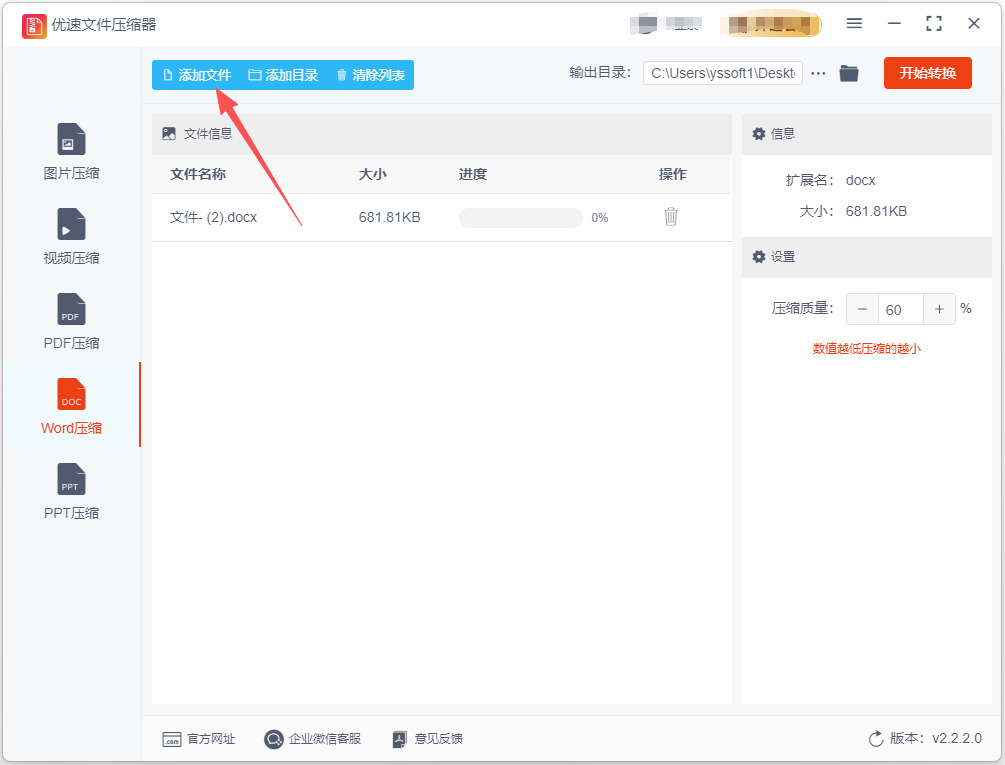Click the 信息 panel gear icon
Screen dimensions: 1005x765
(759, 133)
